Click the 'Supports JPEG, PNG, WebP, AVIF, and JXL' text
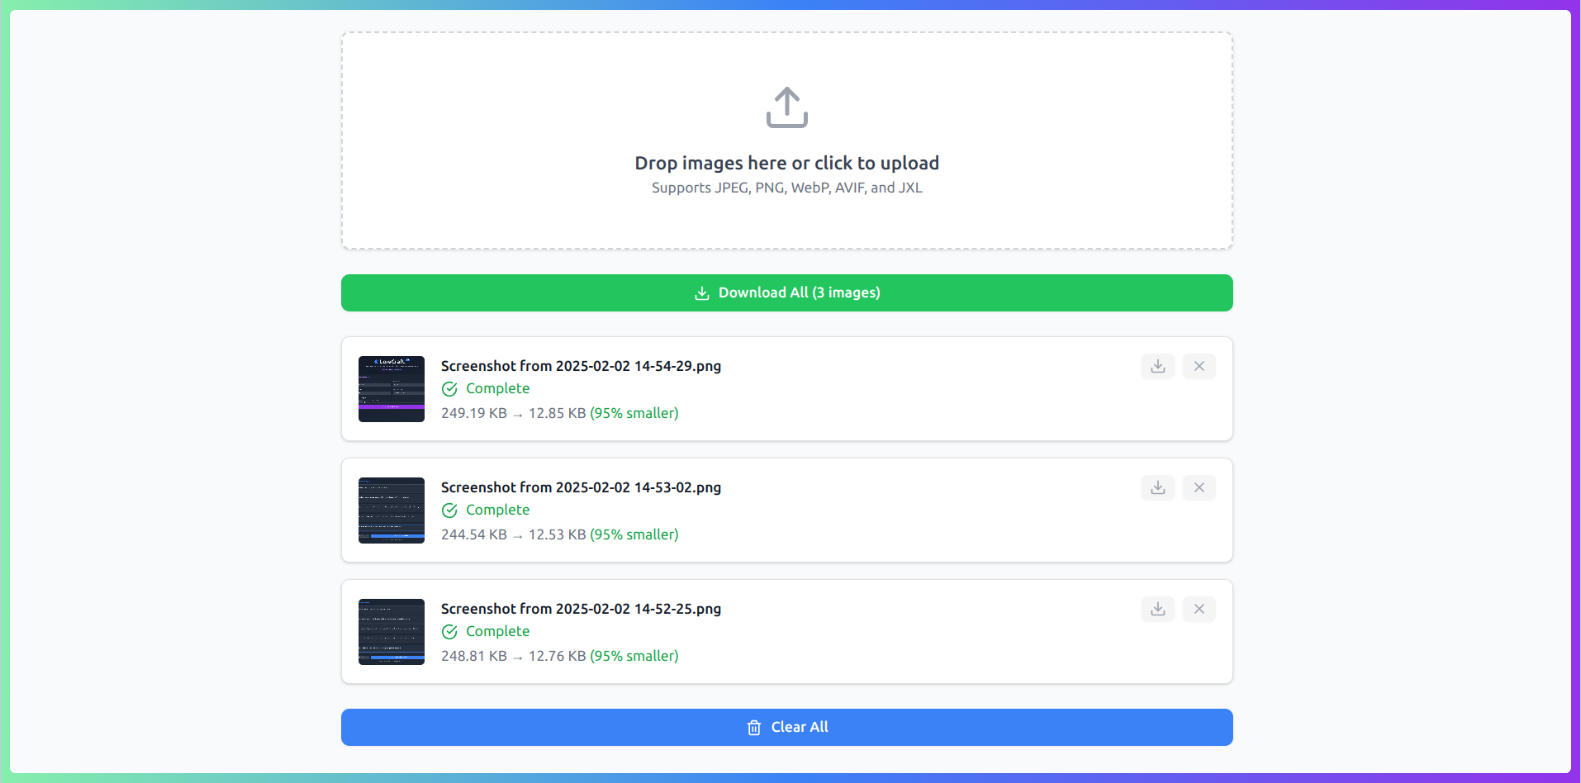 tap(787, 188)
